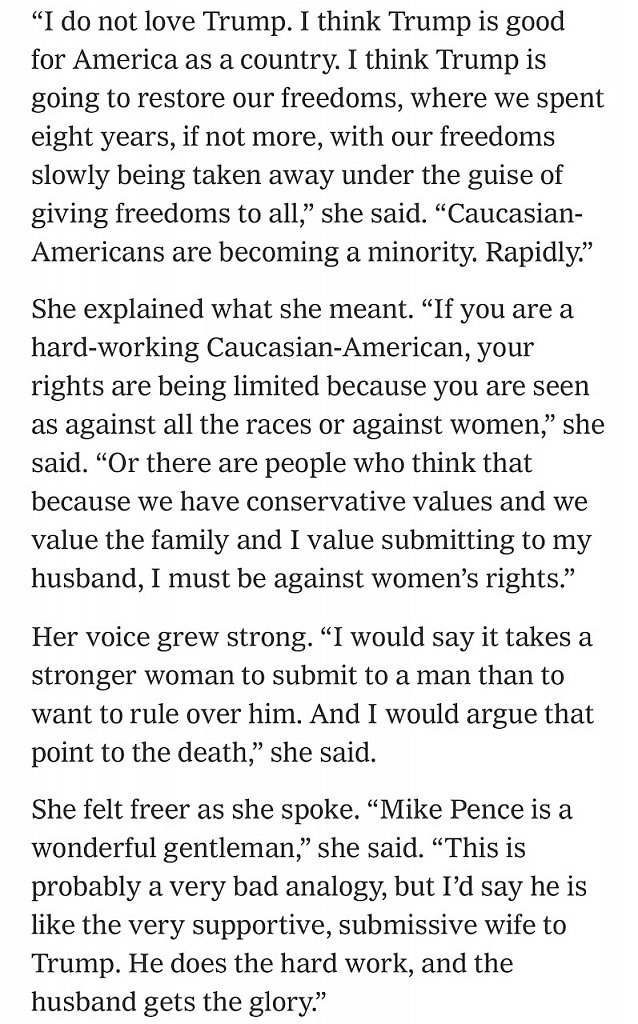Click the sentence "She felt freer as she spoke."
The image size is (638, 1024).
click(196, 810)
